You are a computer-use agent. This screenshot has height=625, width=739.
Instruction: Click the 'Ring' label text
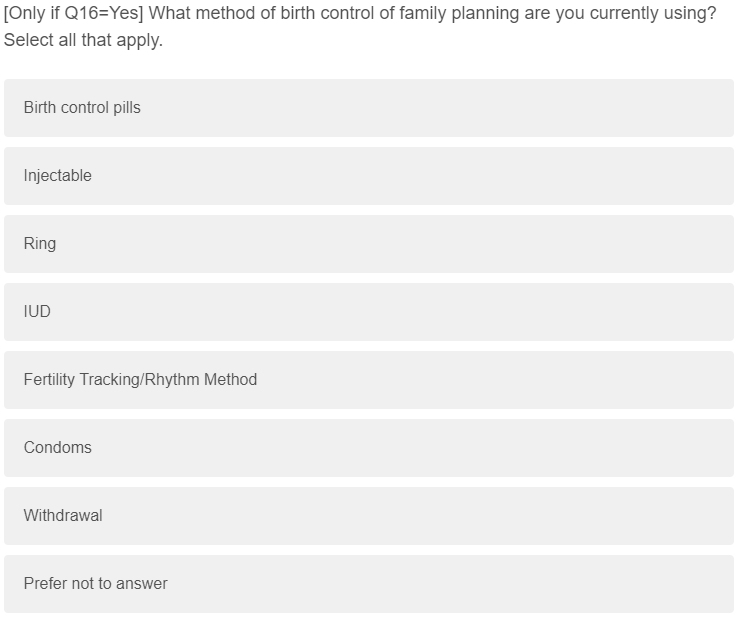coord(40,244)
